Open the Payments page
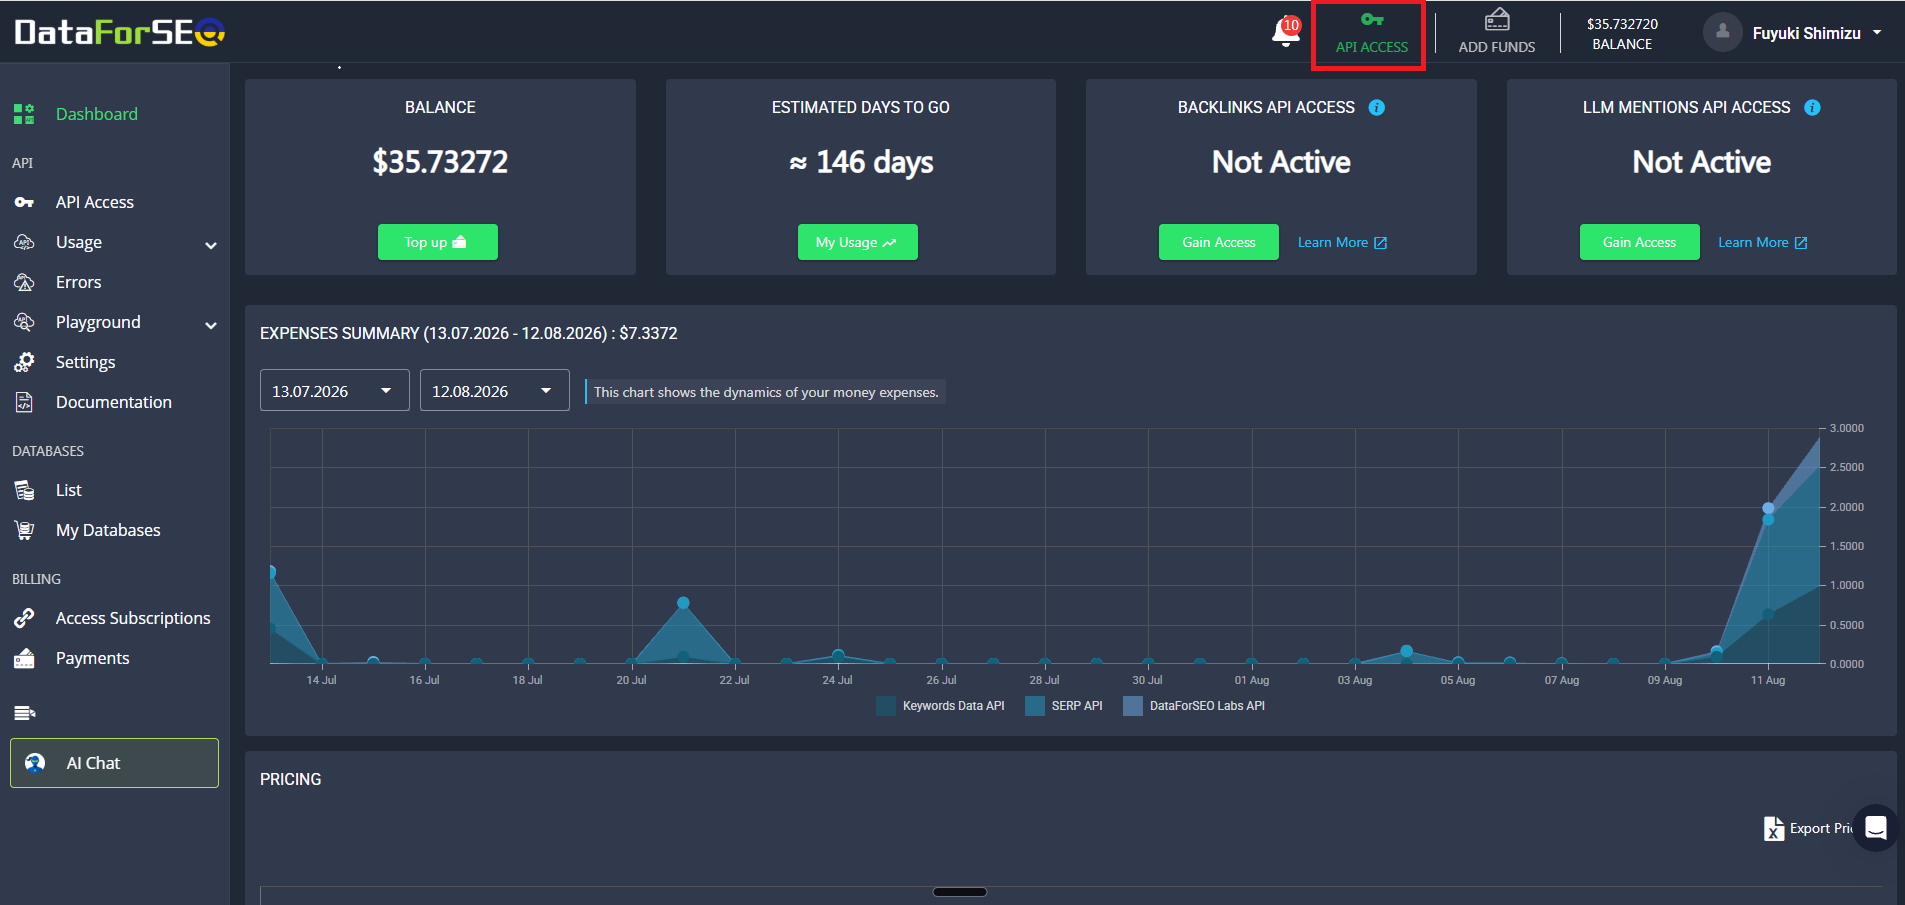The height and width of the screenshot is (905, 1905). 93,658
